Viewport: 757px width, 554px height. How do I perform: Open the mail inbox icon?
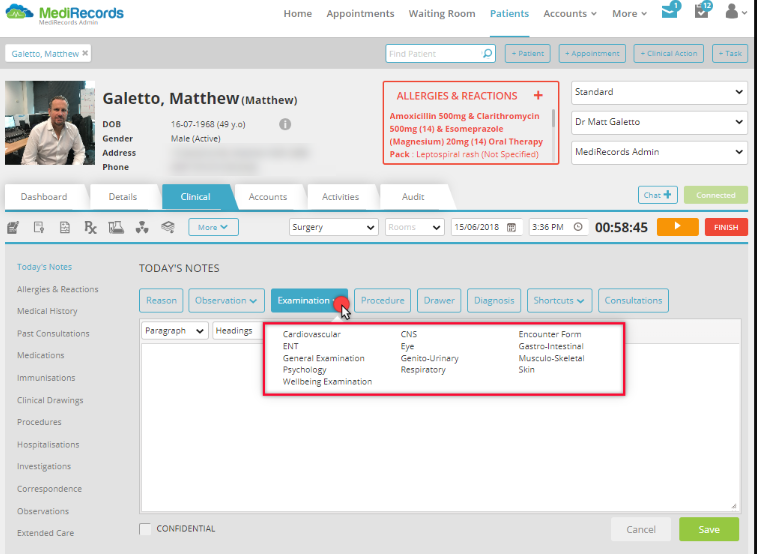point(670,11)
